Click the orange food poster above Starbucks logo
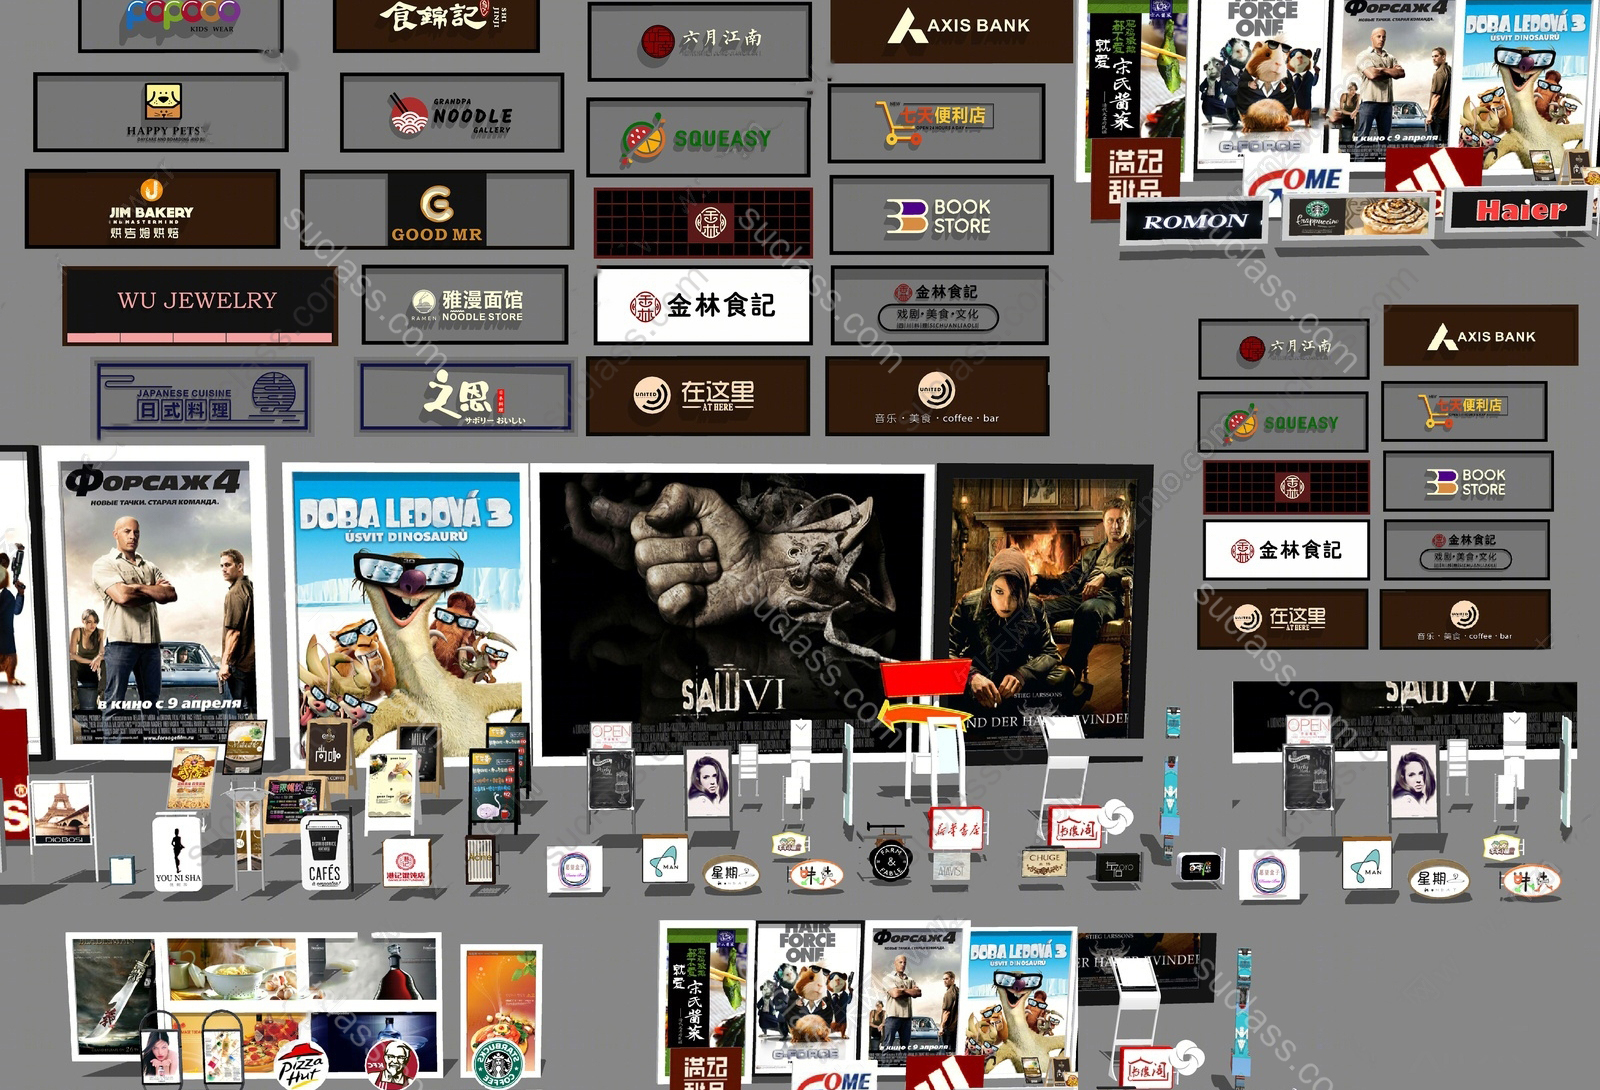This screenshot has height=1090, width=1600. pyautogui.click(x=500, y=1000)
